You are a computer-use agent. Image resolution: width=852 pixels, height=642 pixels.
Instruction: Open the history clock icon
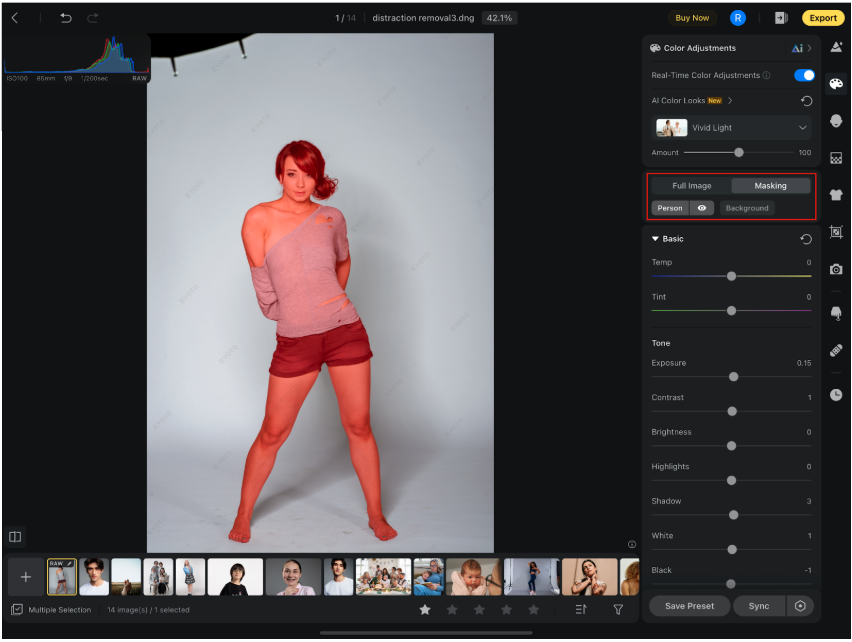[x=836, y=395]
